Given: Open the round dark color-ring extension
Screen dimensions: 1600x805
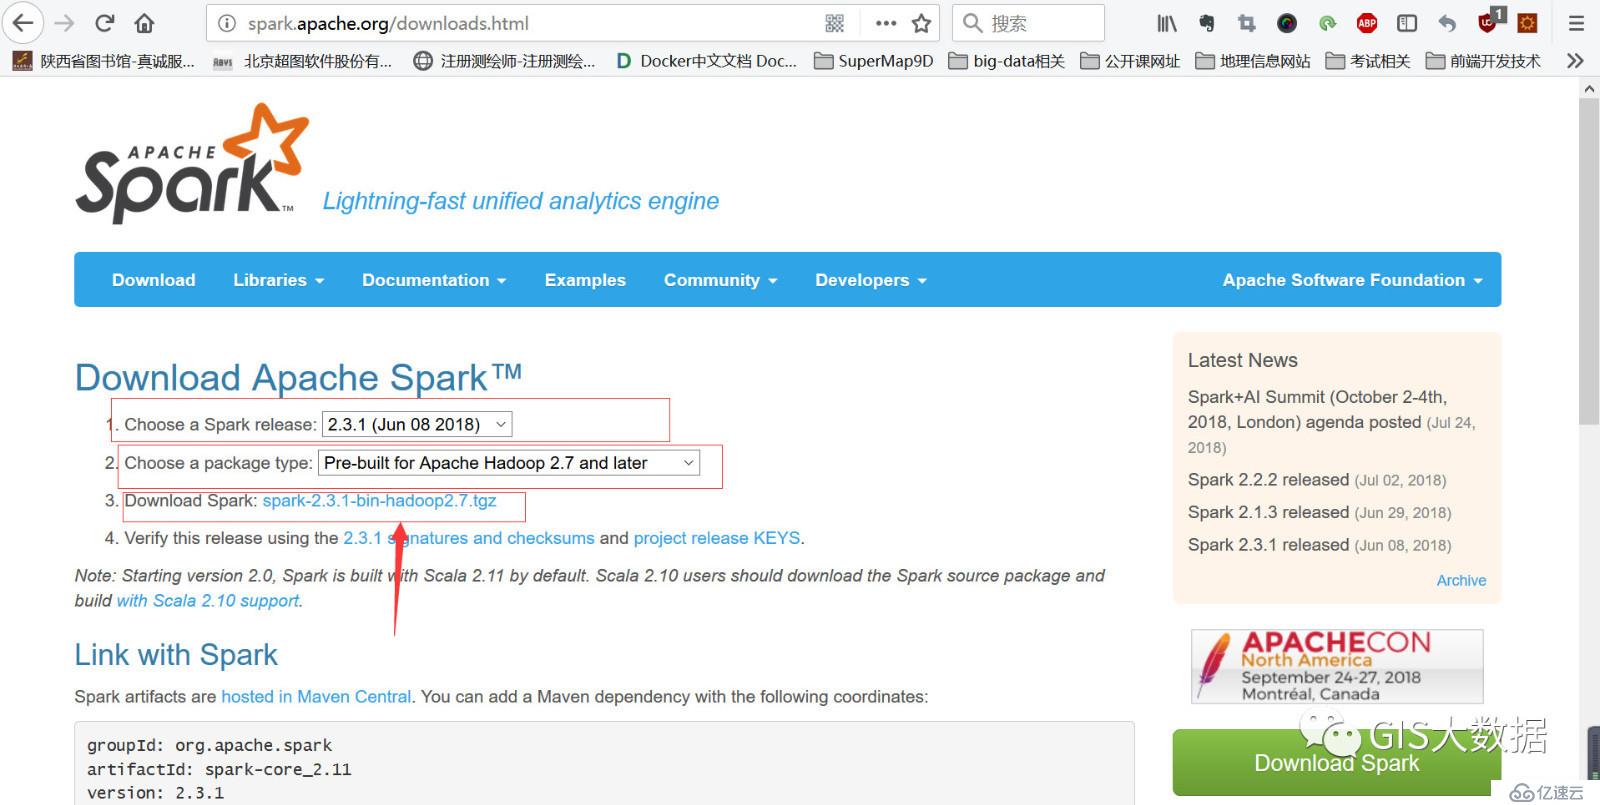Looking at the screenshot, I should (x=1287, y=23).
